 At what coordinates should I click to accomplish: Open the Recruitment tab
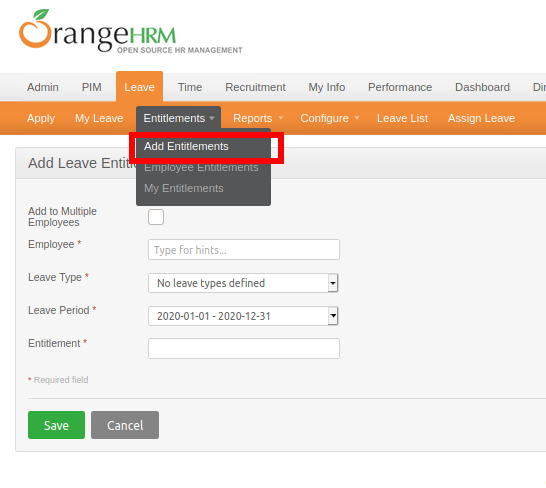(x=255, y=87)
